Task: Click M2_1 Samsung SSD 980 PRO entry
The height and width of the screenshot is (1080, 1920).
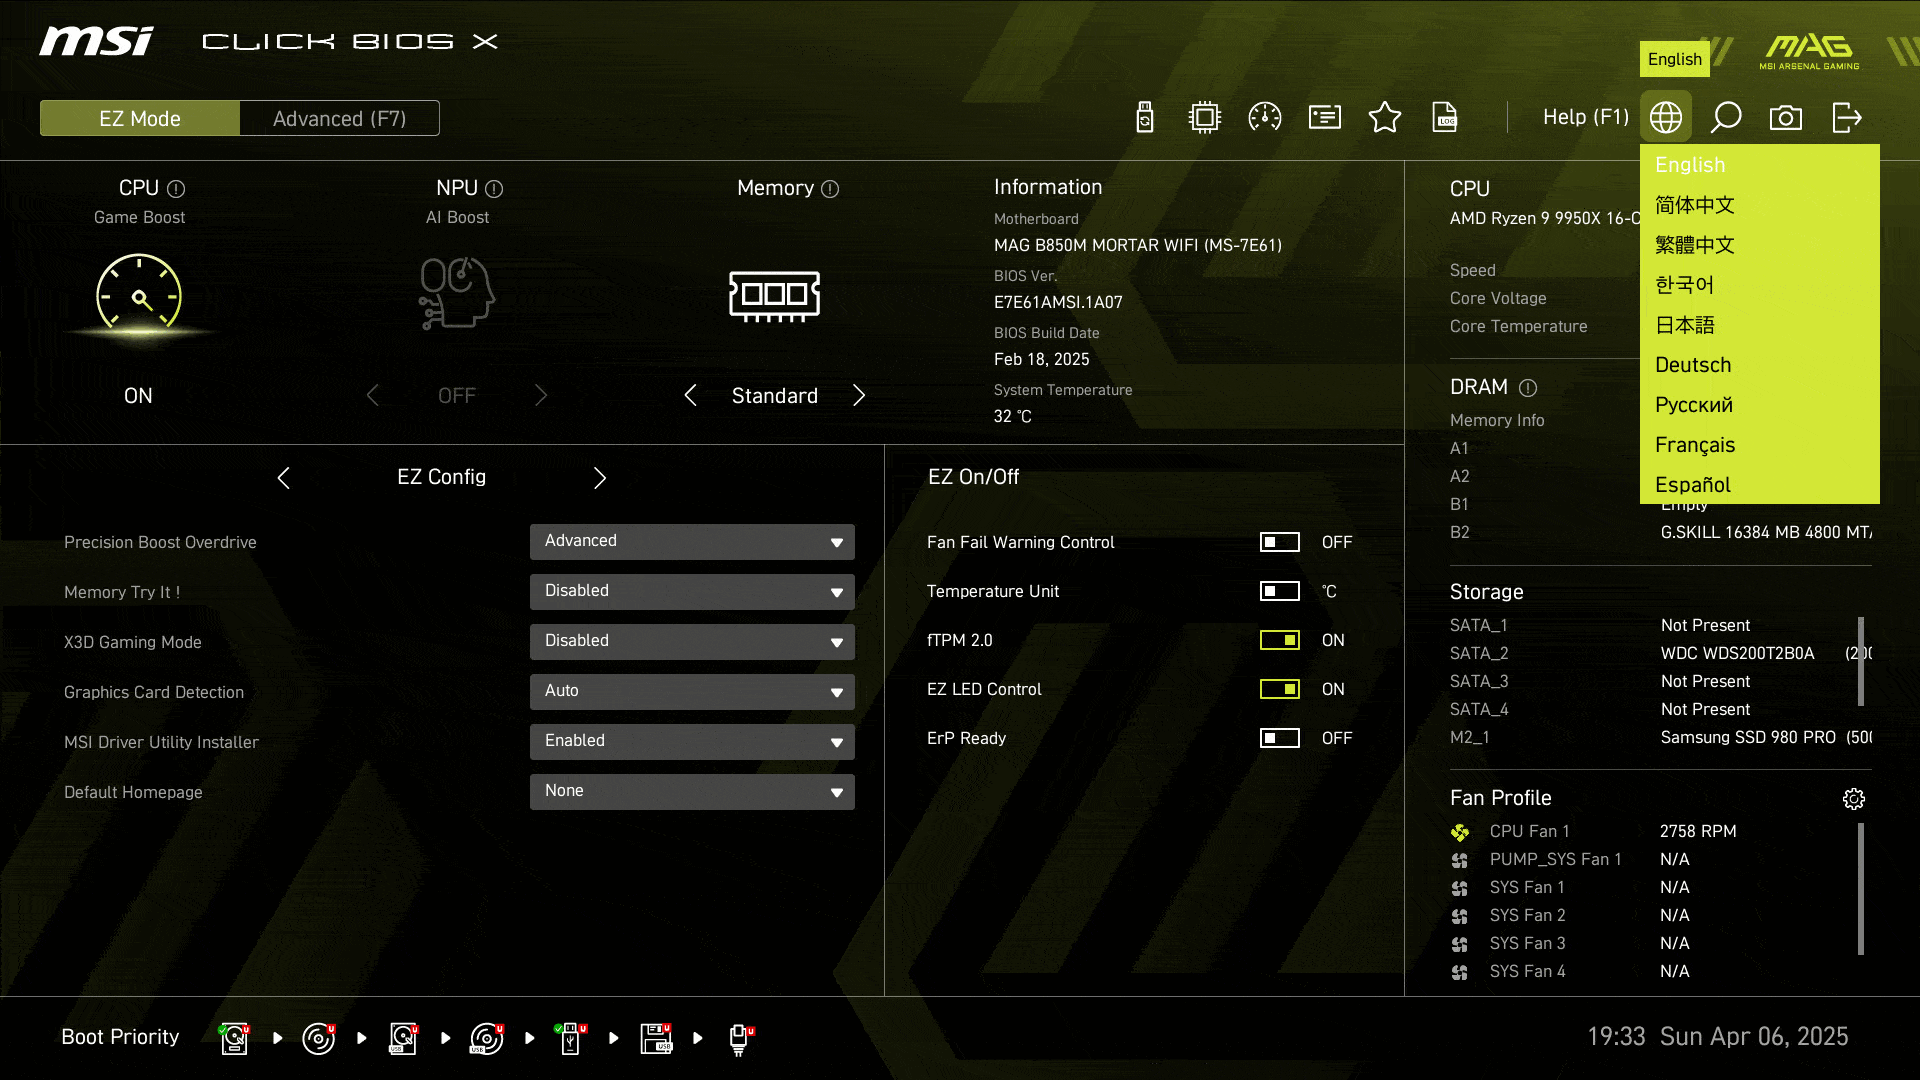Action: [x=1660, y=737]
